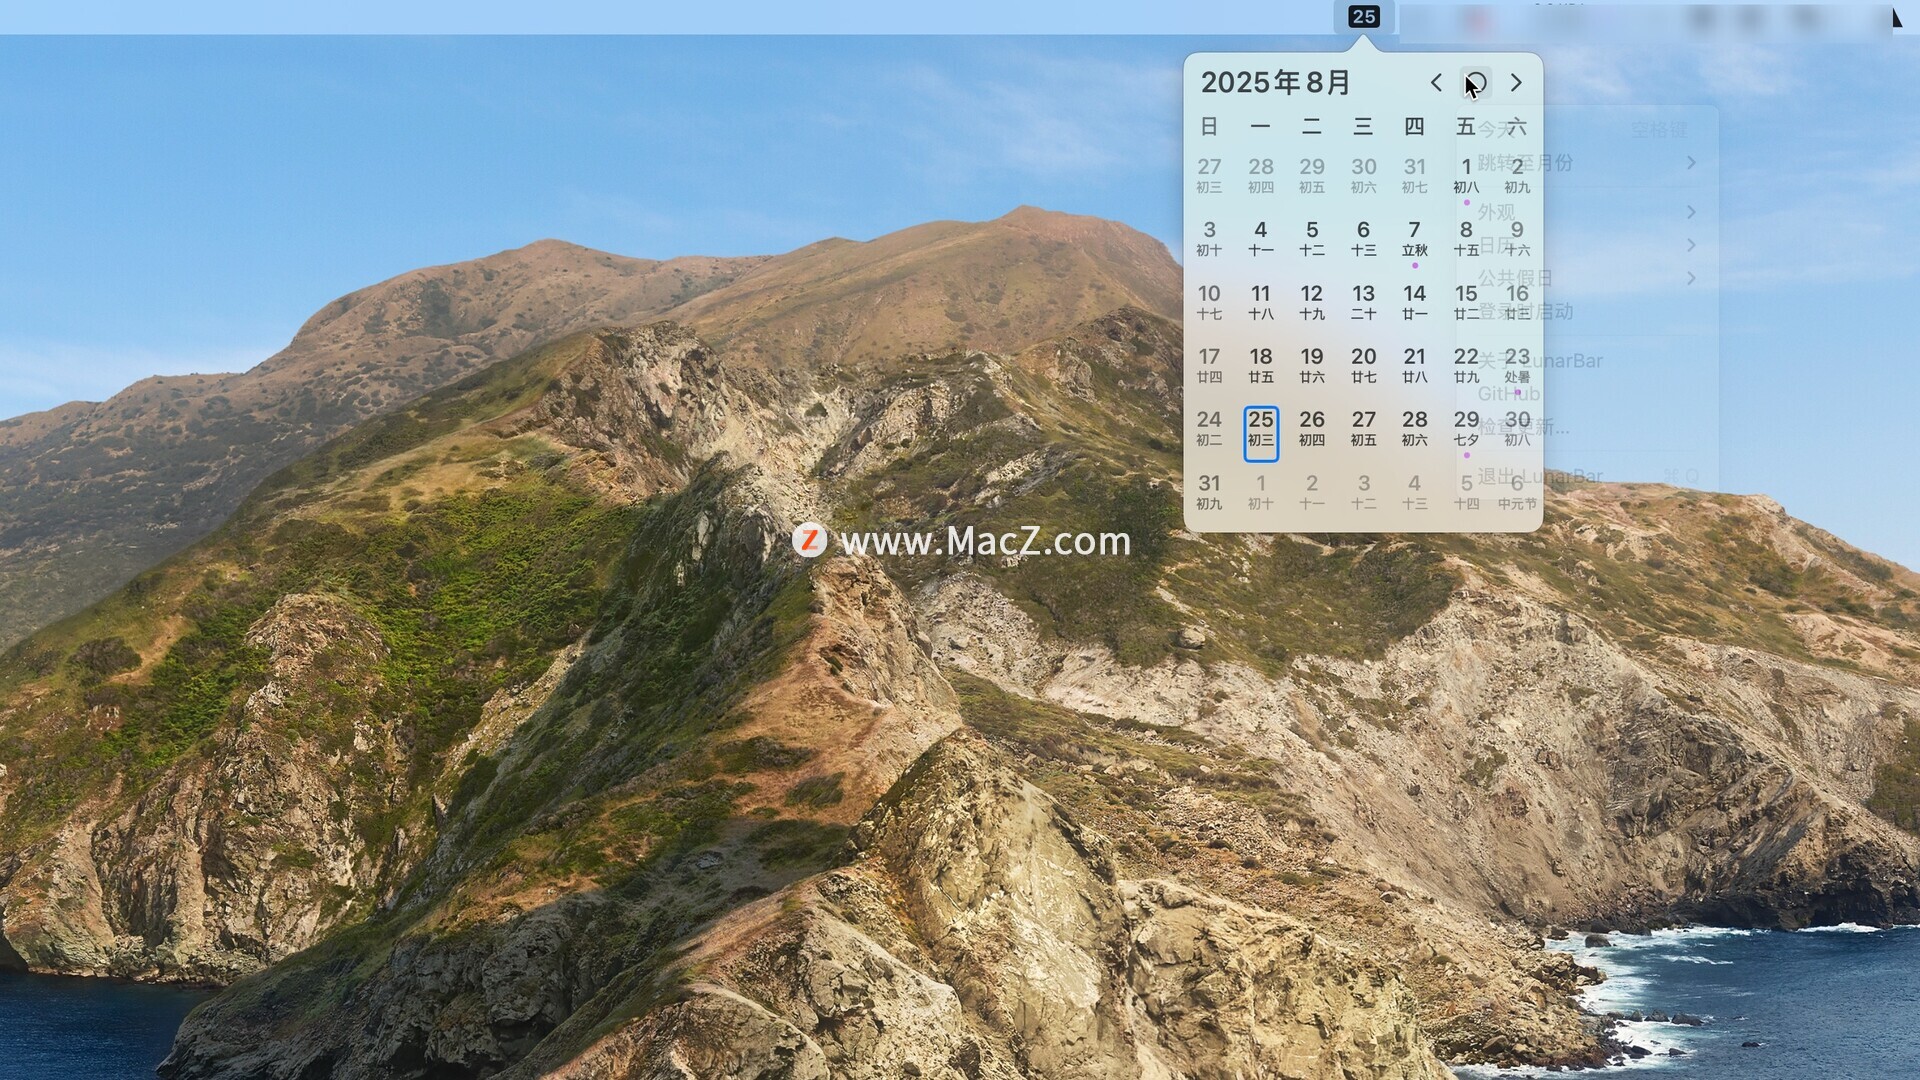Screen dimensions: 1920x1080
Task: Select August 18 labeled 廿五
Action: [x=1261, y=367]
